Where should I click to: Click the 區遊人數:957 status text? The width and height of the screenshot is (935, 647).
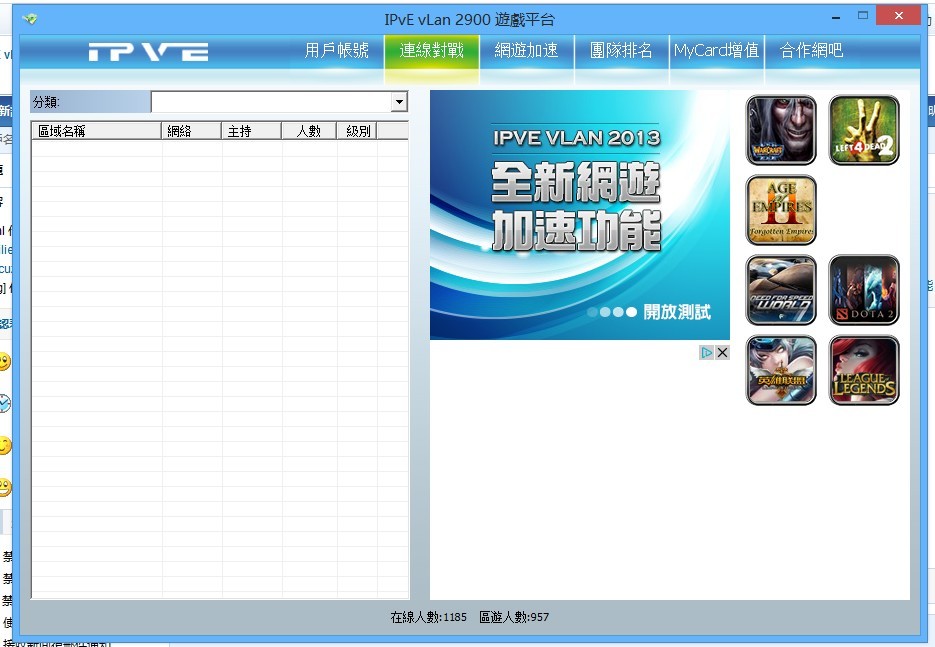514,617
